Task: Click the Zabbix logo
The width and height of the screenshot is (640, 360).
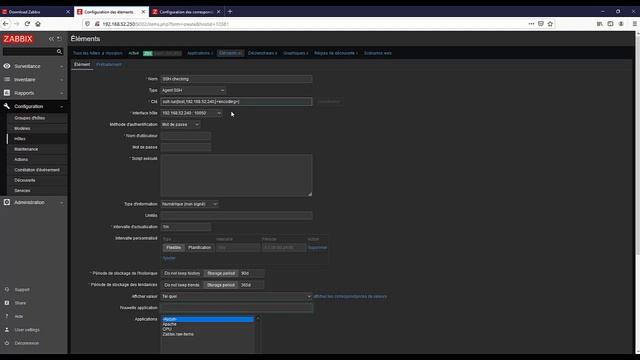Action: coord(18,39)
